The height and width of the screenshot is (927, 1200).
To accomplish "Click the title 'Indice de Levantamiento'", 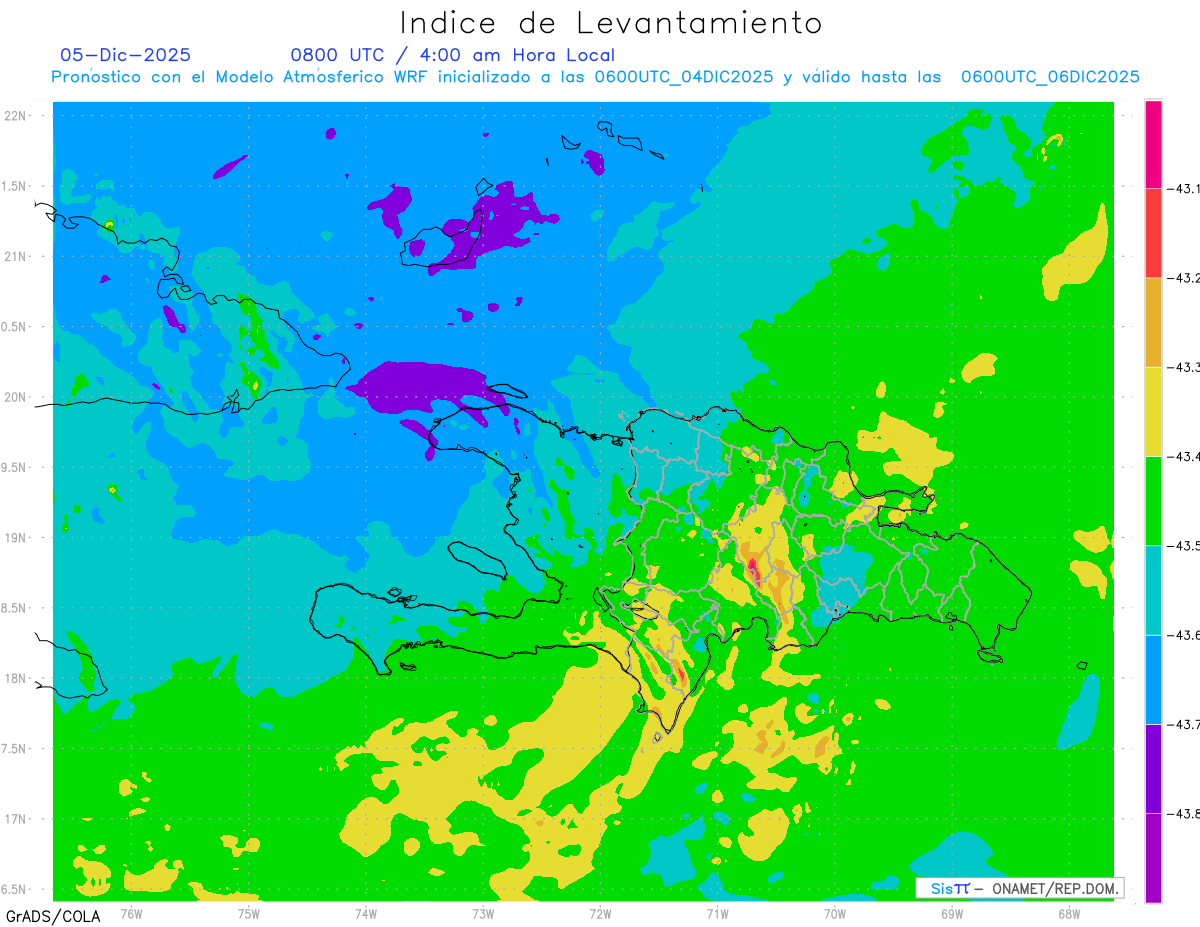I will pos(611,23).
